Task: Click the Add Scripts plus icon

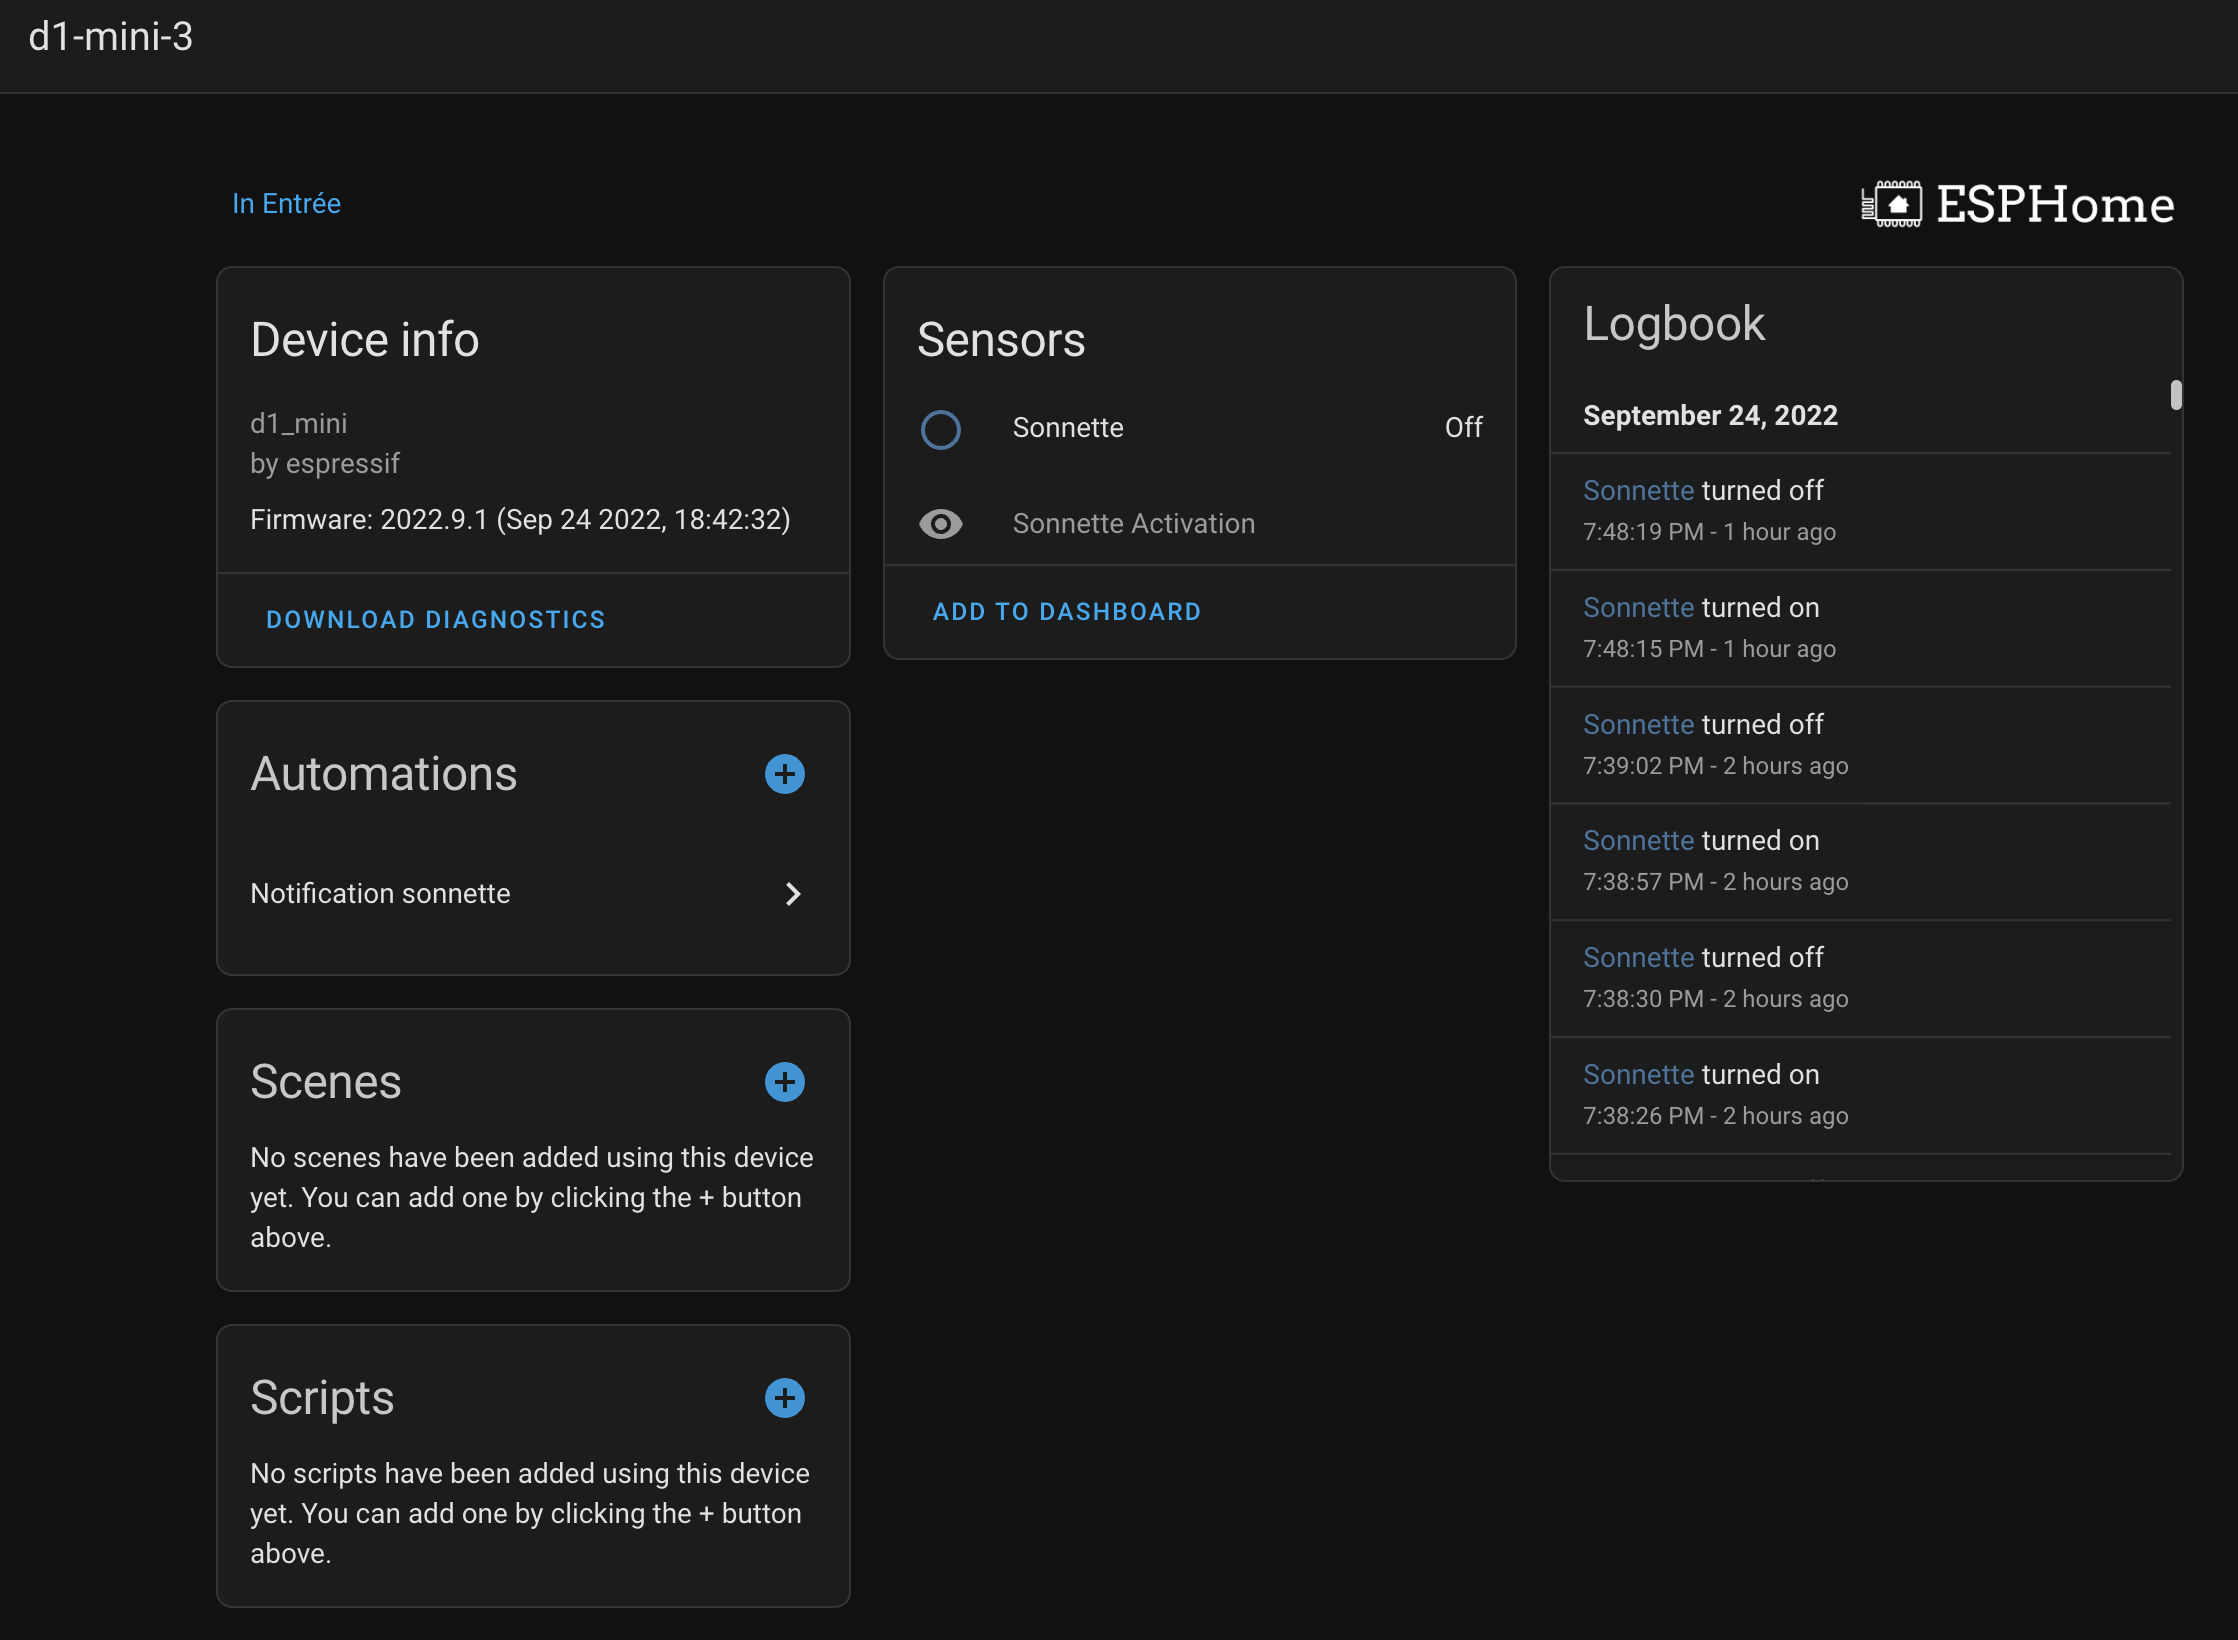Action: (784, 1397)
